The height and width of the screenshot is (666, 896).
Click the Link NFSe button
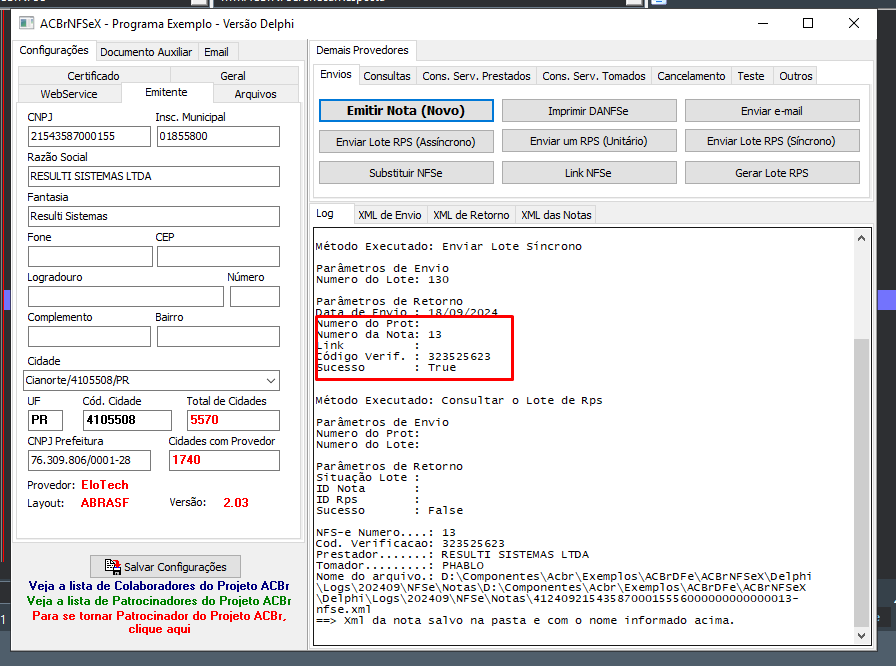589,172
